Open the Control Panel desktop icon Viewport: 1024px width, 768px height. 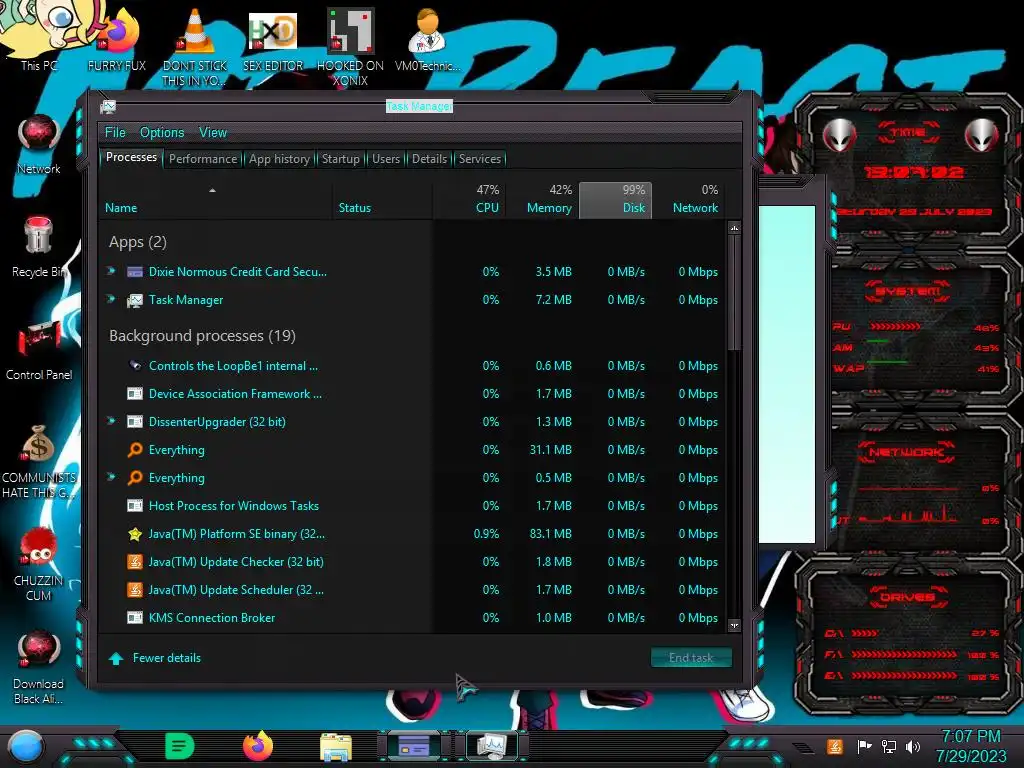(39, 350)
